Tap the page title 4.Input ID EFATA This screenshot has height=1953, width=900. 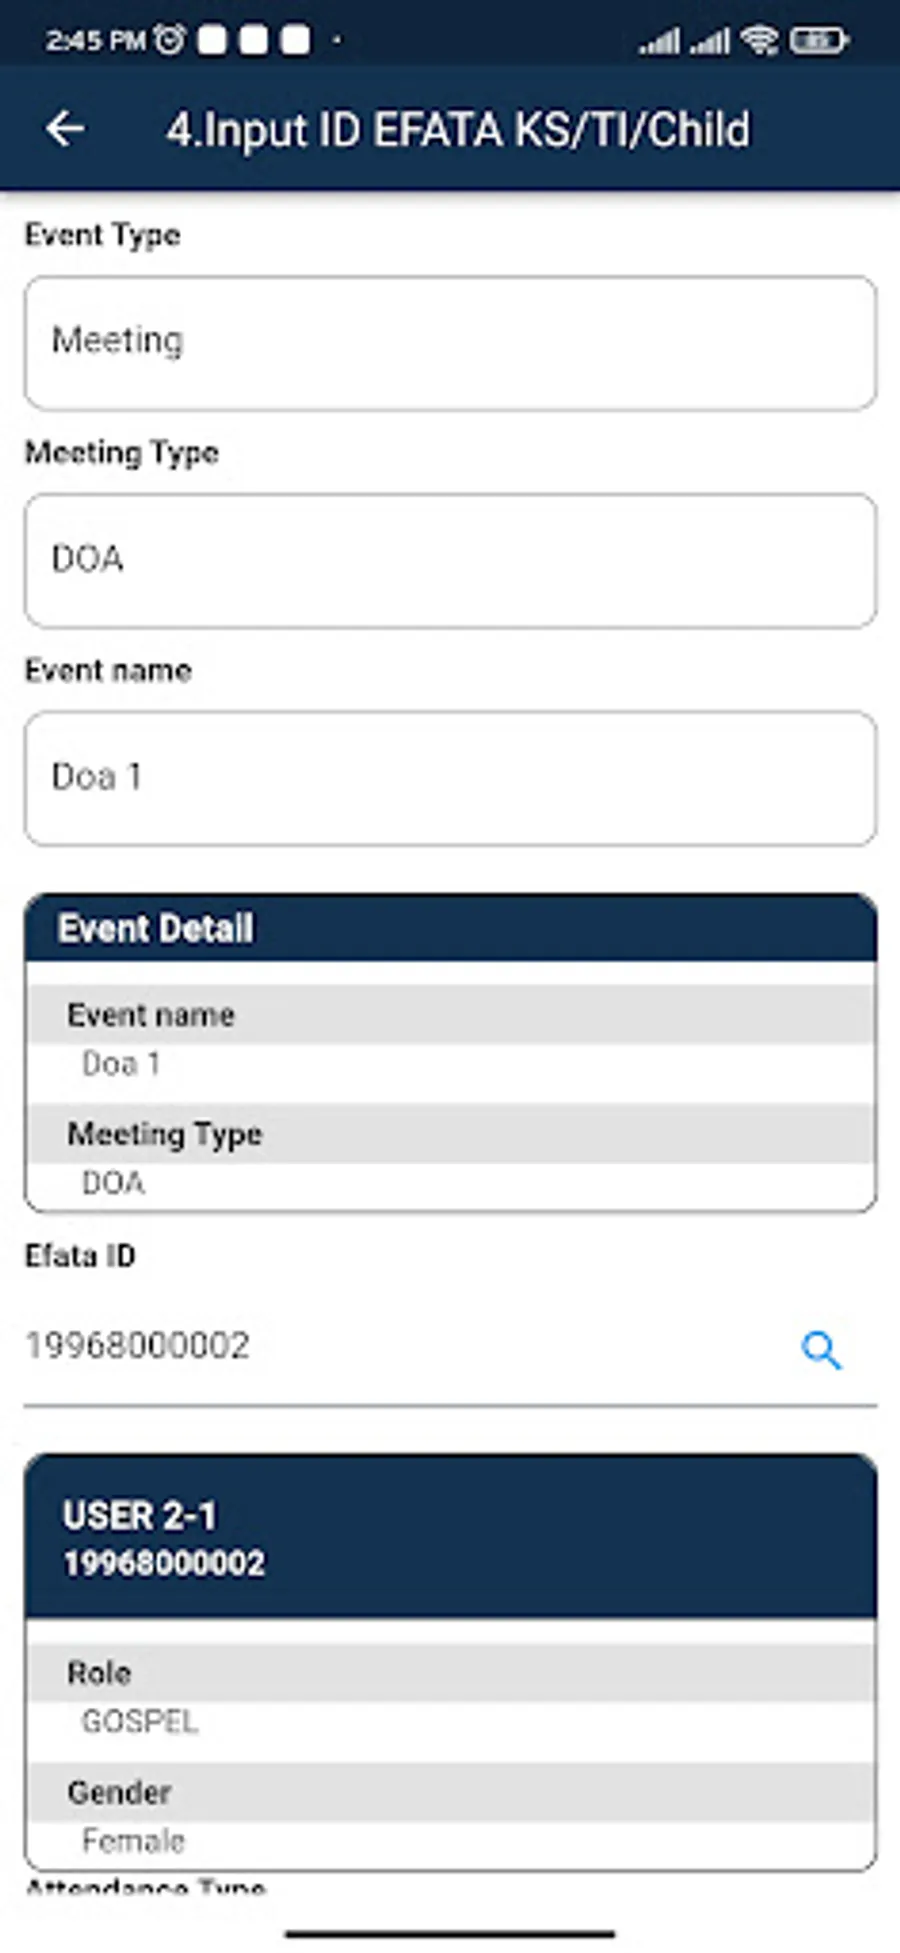click(458, 130)
